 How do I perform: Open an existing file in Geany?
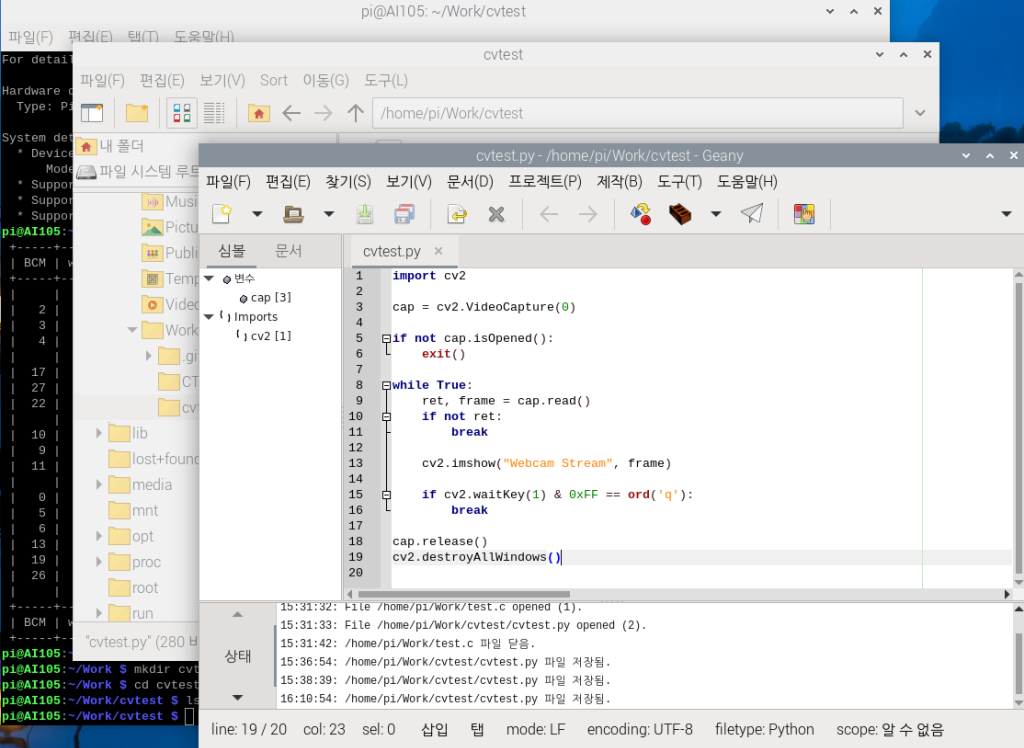pos(293,214)
